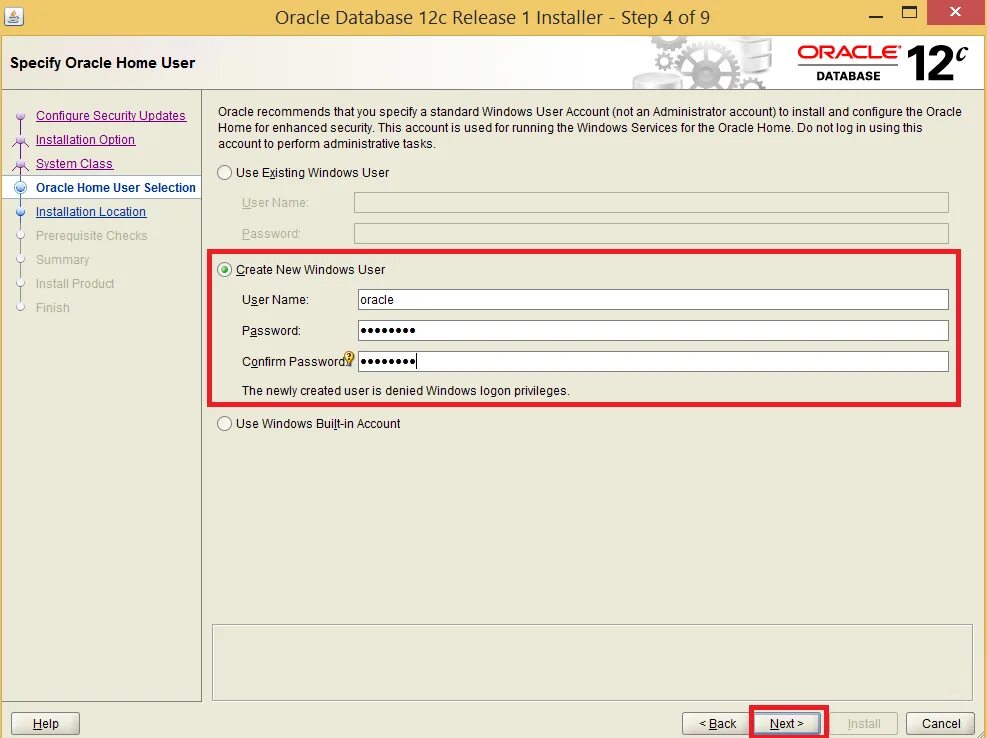Click text 'The newly created user is denied Windows logon privileges.'
The width and height of the screenshot is (987, 738).
tap(406, 391)
